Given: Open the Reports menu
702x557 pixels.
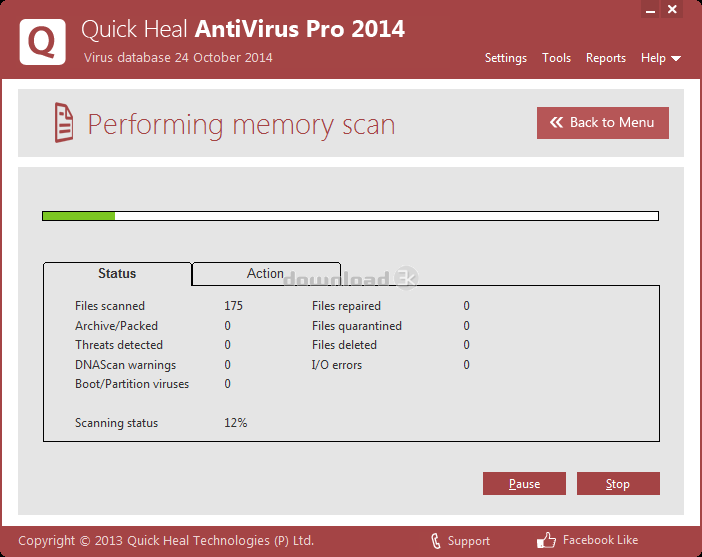Looking at the screenshot, I should (606, 58).
